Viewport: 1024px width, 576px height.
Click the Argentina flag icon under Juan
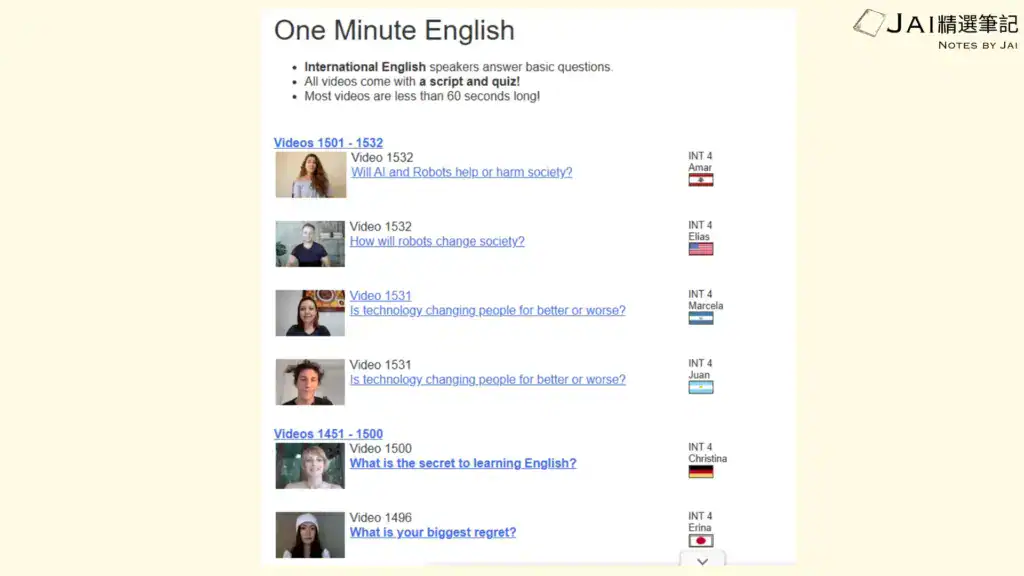pyautogui.click(x=700, y=387)
